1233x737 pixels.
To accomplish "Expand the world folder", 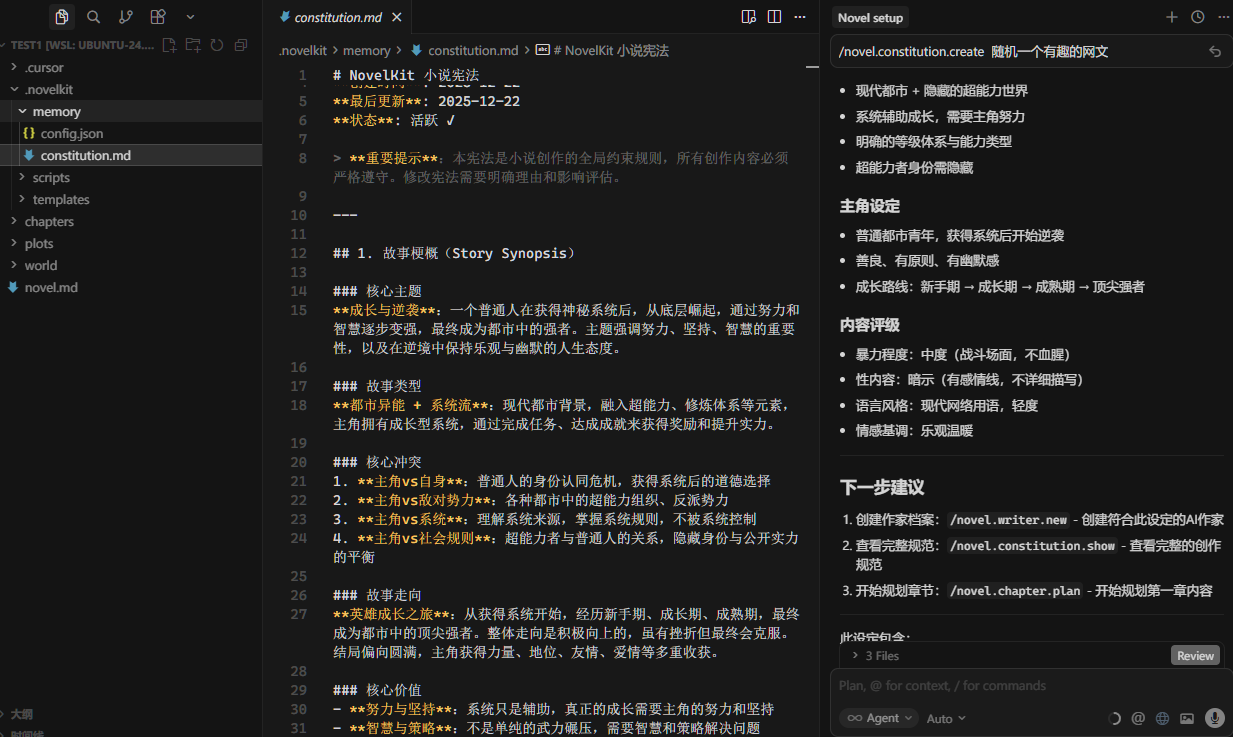I will click(x=131, y=266).
